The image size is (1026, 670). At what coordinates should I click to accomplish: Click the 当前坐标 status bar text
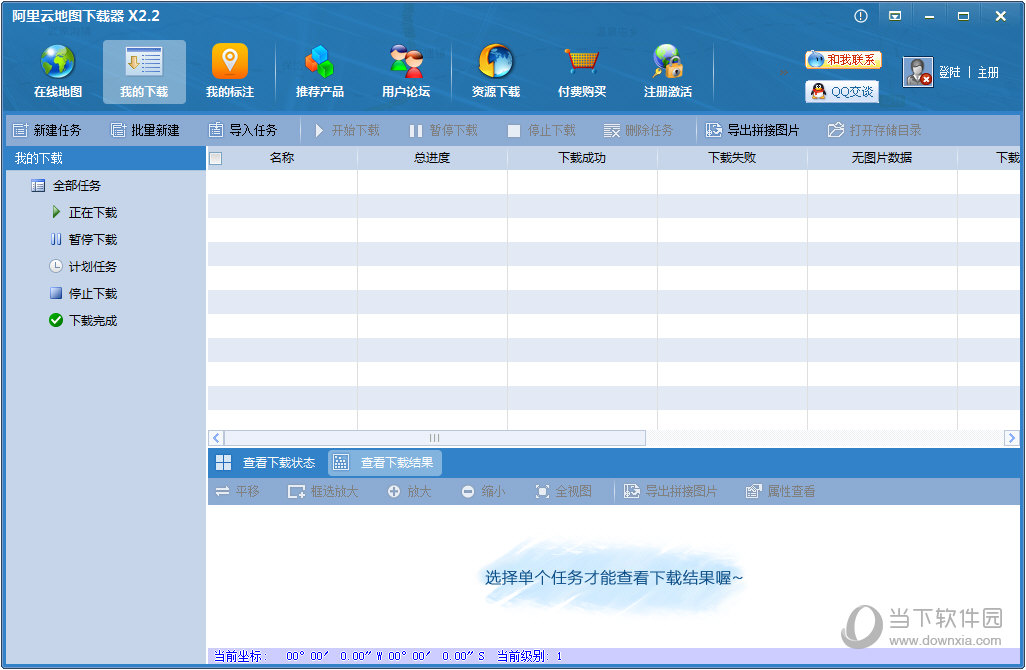240,656
